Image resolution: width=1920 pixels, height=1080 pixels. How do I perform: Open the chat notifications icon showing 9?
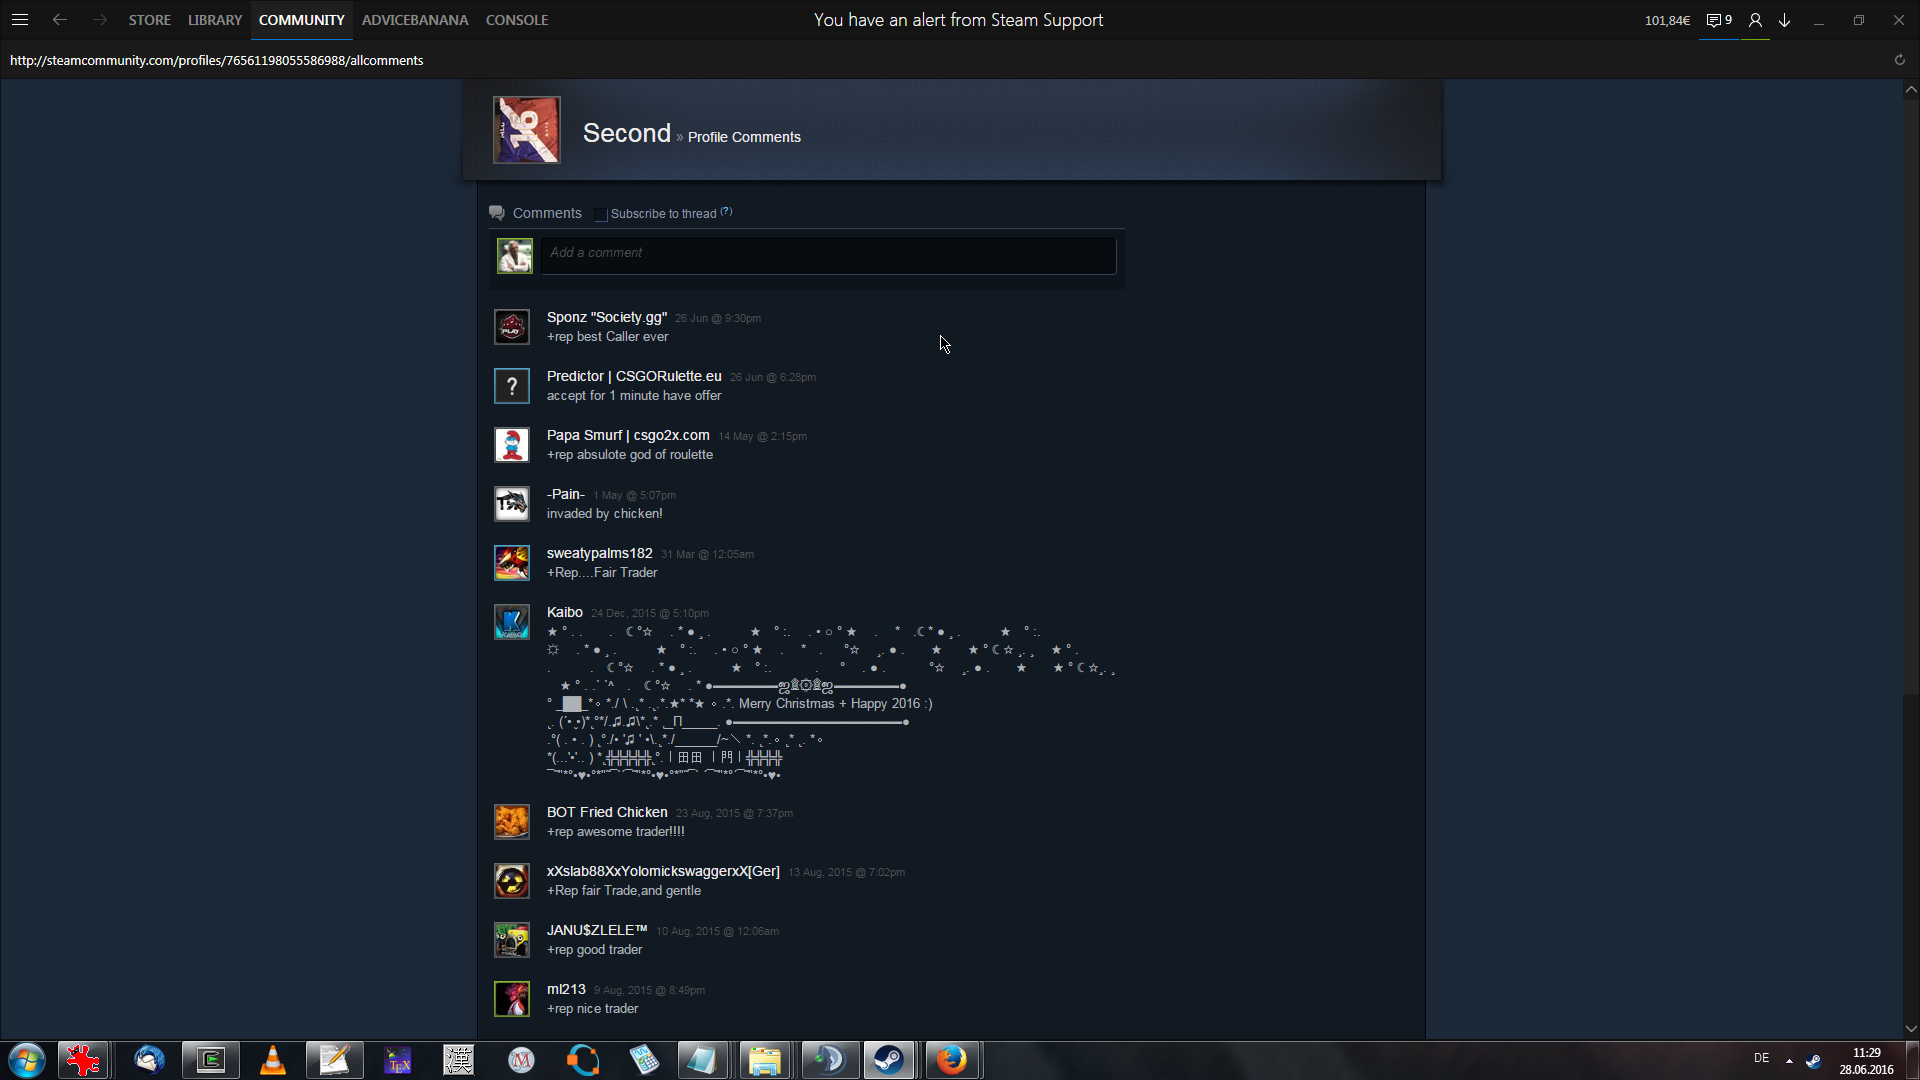click(1719, 20)
